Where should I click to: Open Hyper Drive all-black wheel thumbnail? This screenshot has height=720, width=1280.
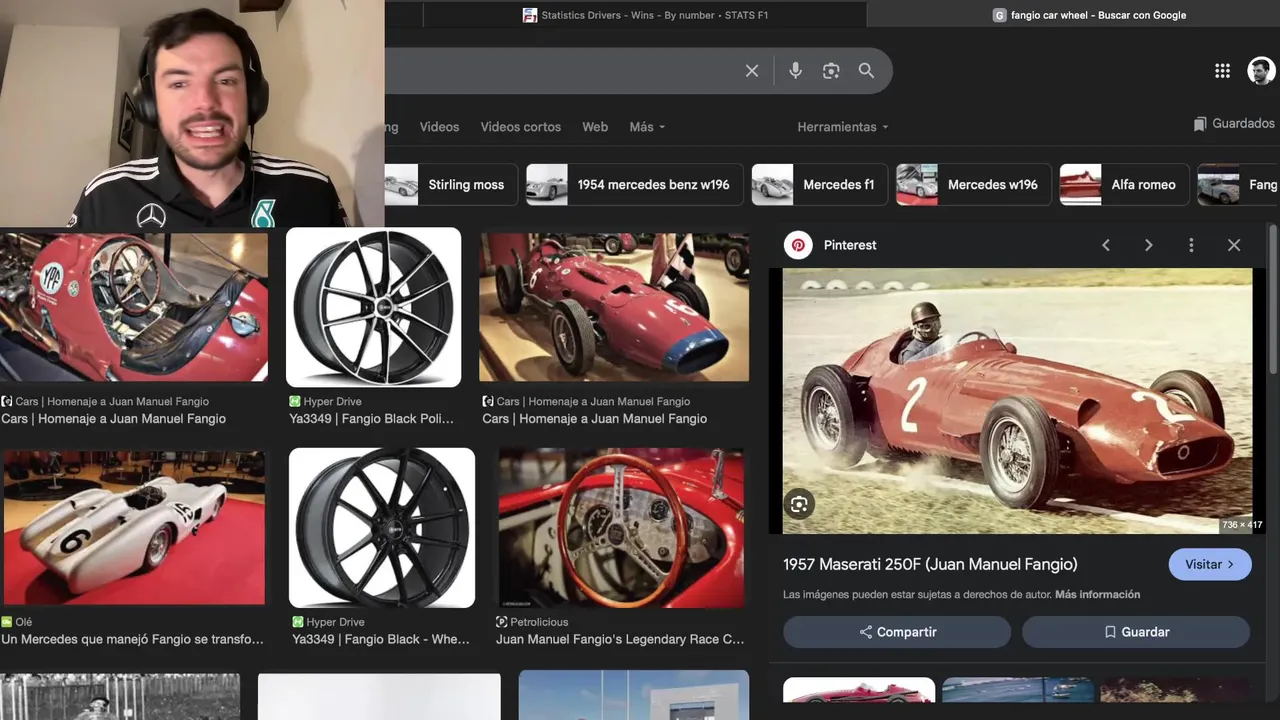(x=382, y=527)
